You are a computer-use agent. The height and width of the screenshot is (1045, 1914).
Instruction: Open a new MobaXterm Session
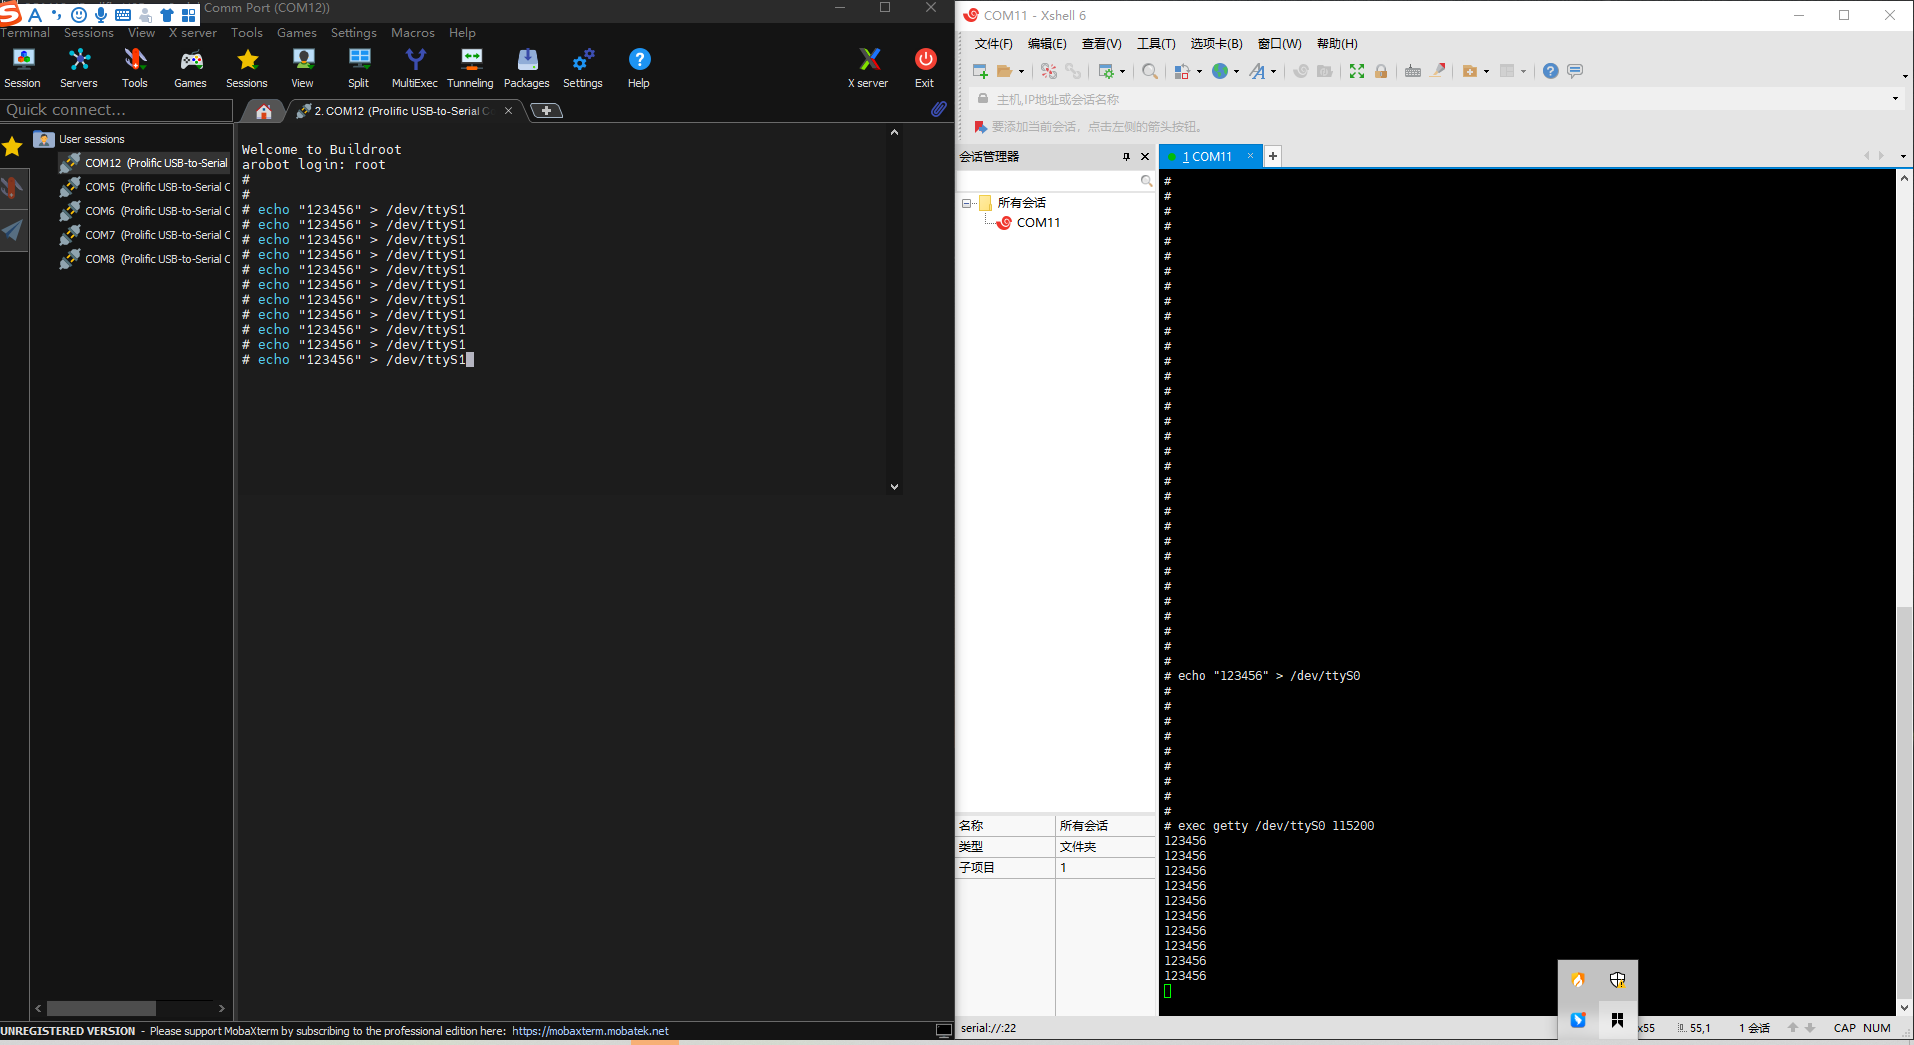22,66
